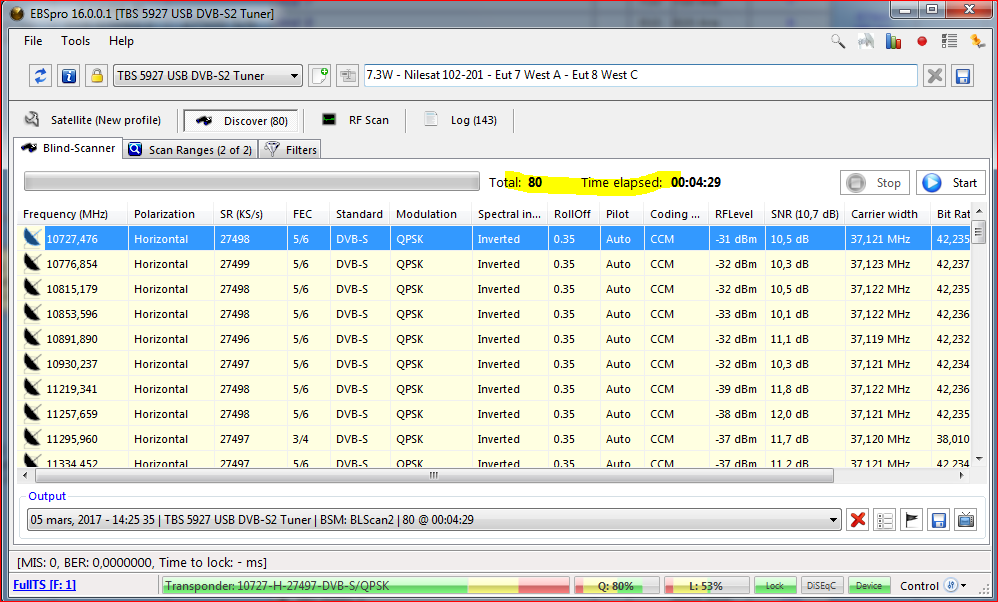Click the TV icon in Output panel
Screen dimensions: 998x602
(966, 520)
